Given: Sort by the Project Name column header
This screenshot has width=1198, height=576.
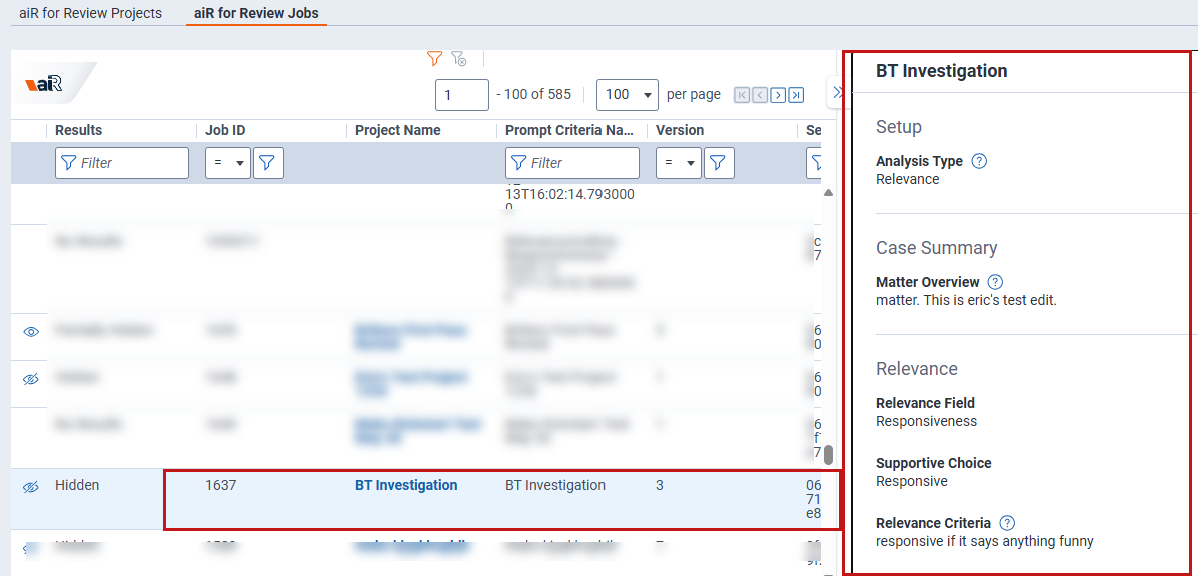Looking at the screenshot, I should click(397, 131).
